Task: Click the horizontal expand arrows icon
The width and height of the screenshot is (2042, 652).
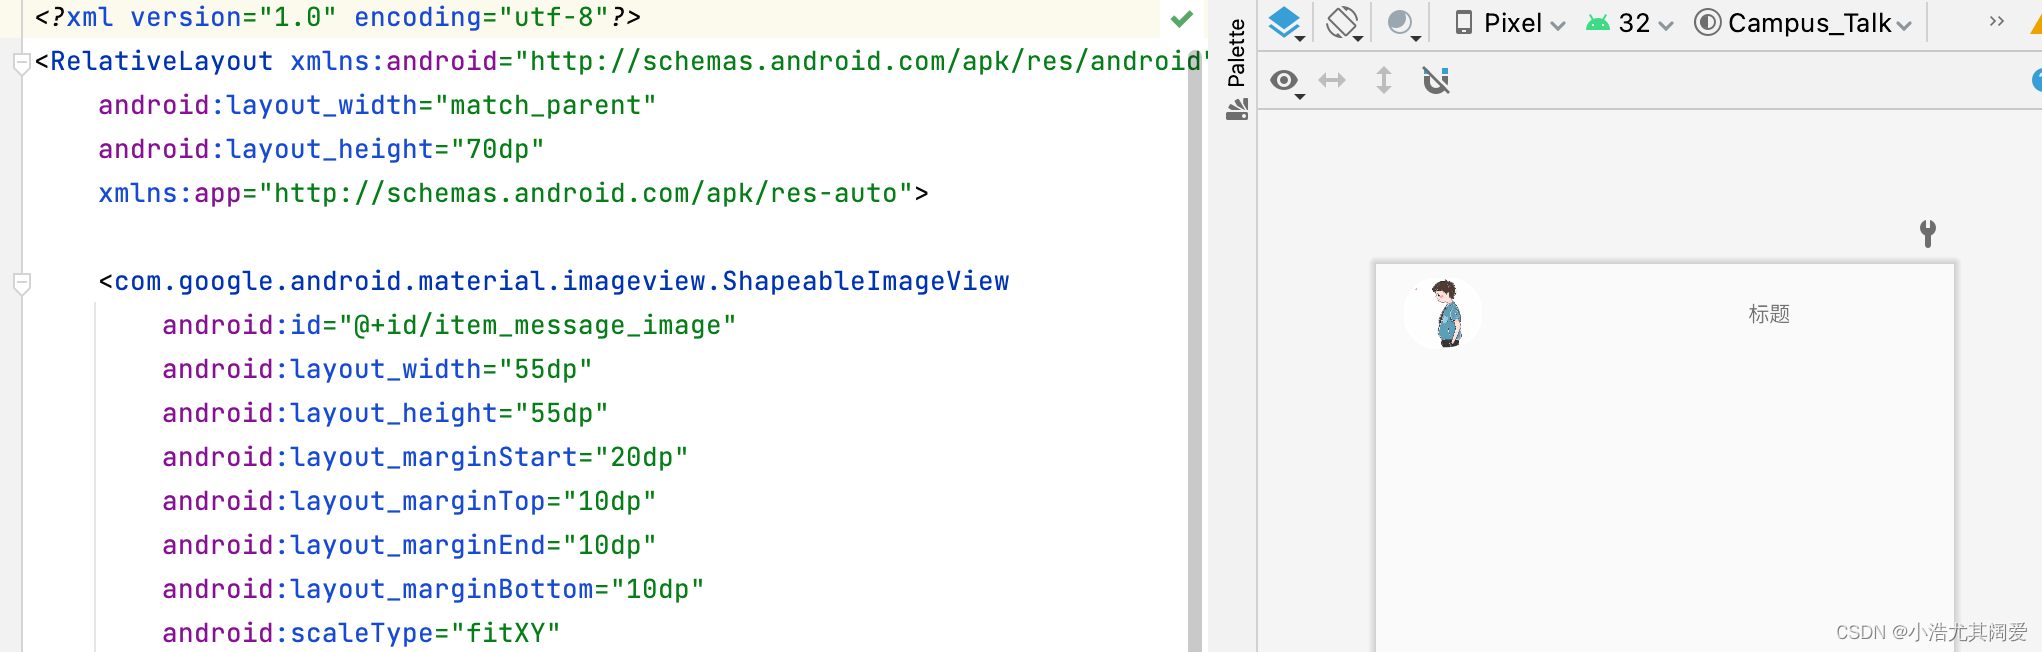Action: pyautogui.click(x=1333, y=80)
